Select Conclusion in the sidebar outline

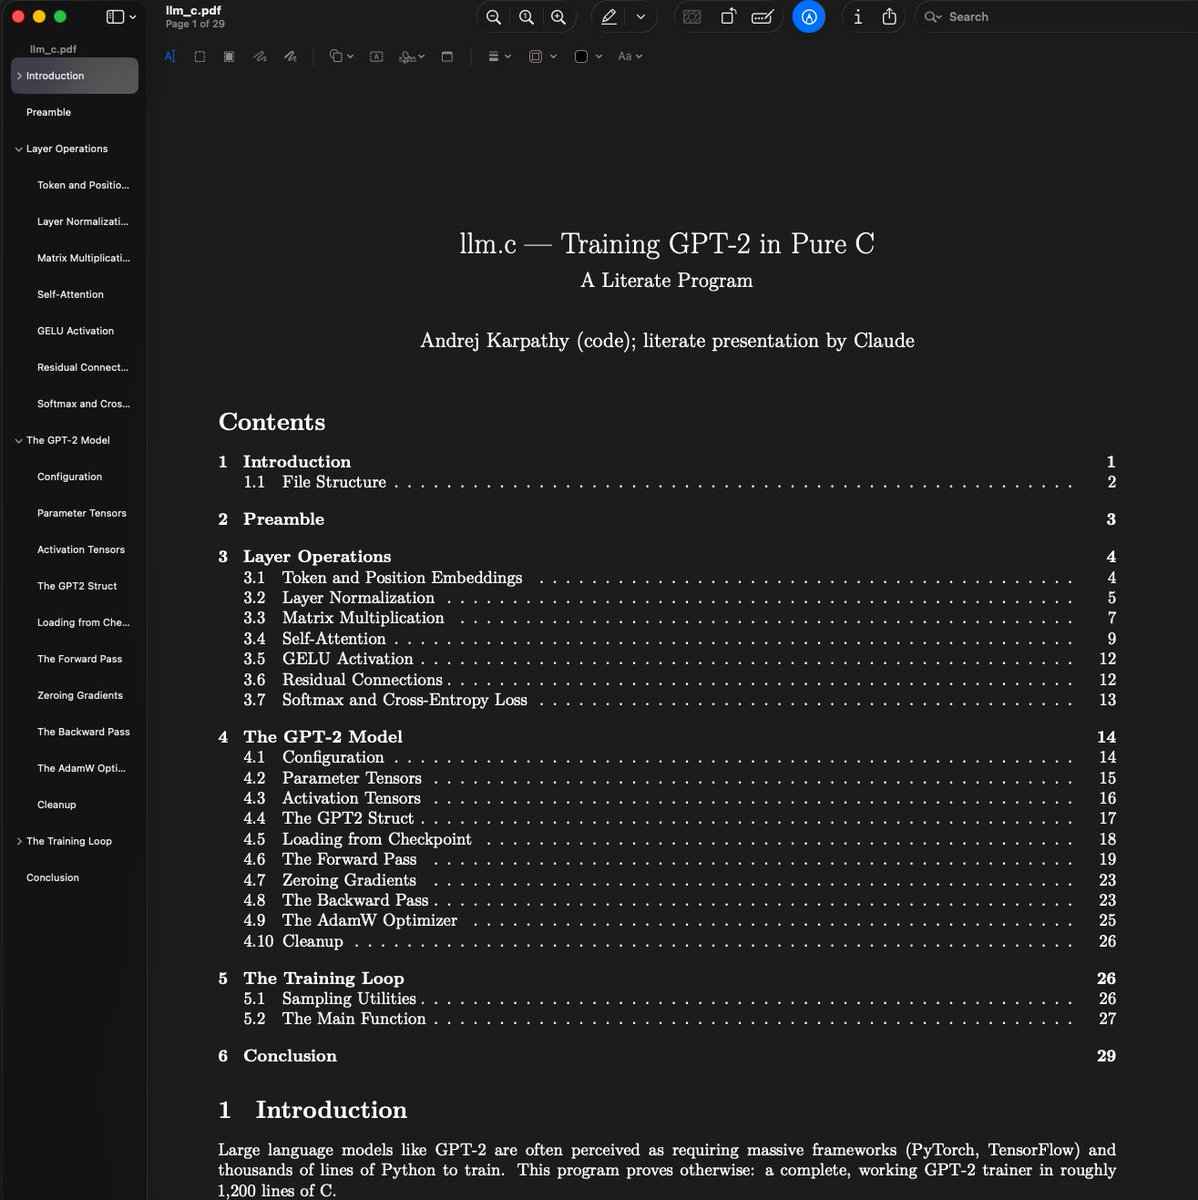pos(53,878)
